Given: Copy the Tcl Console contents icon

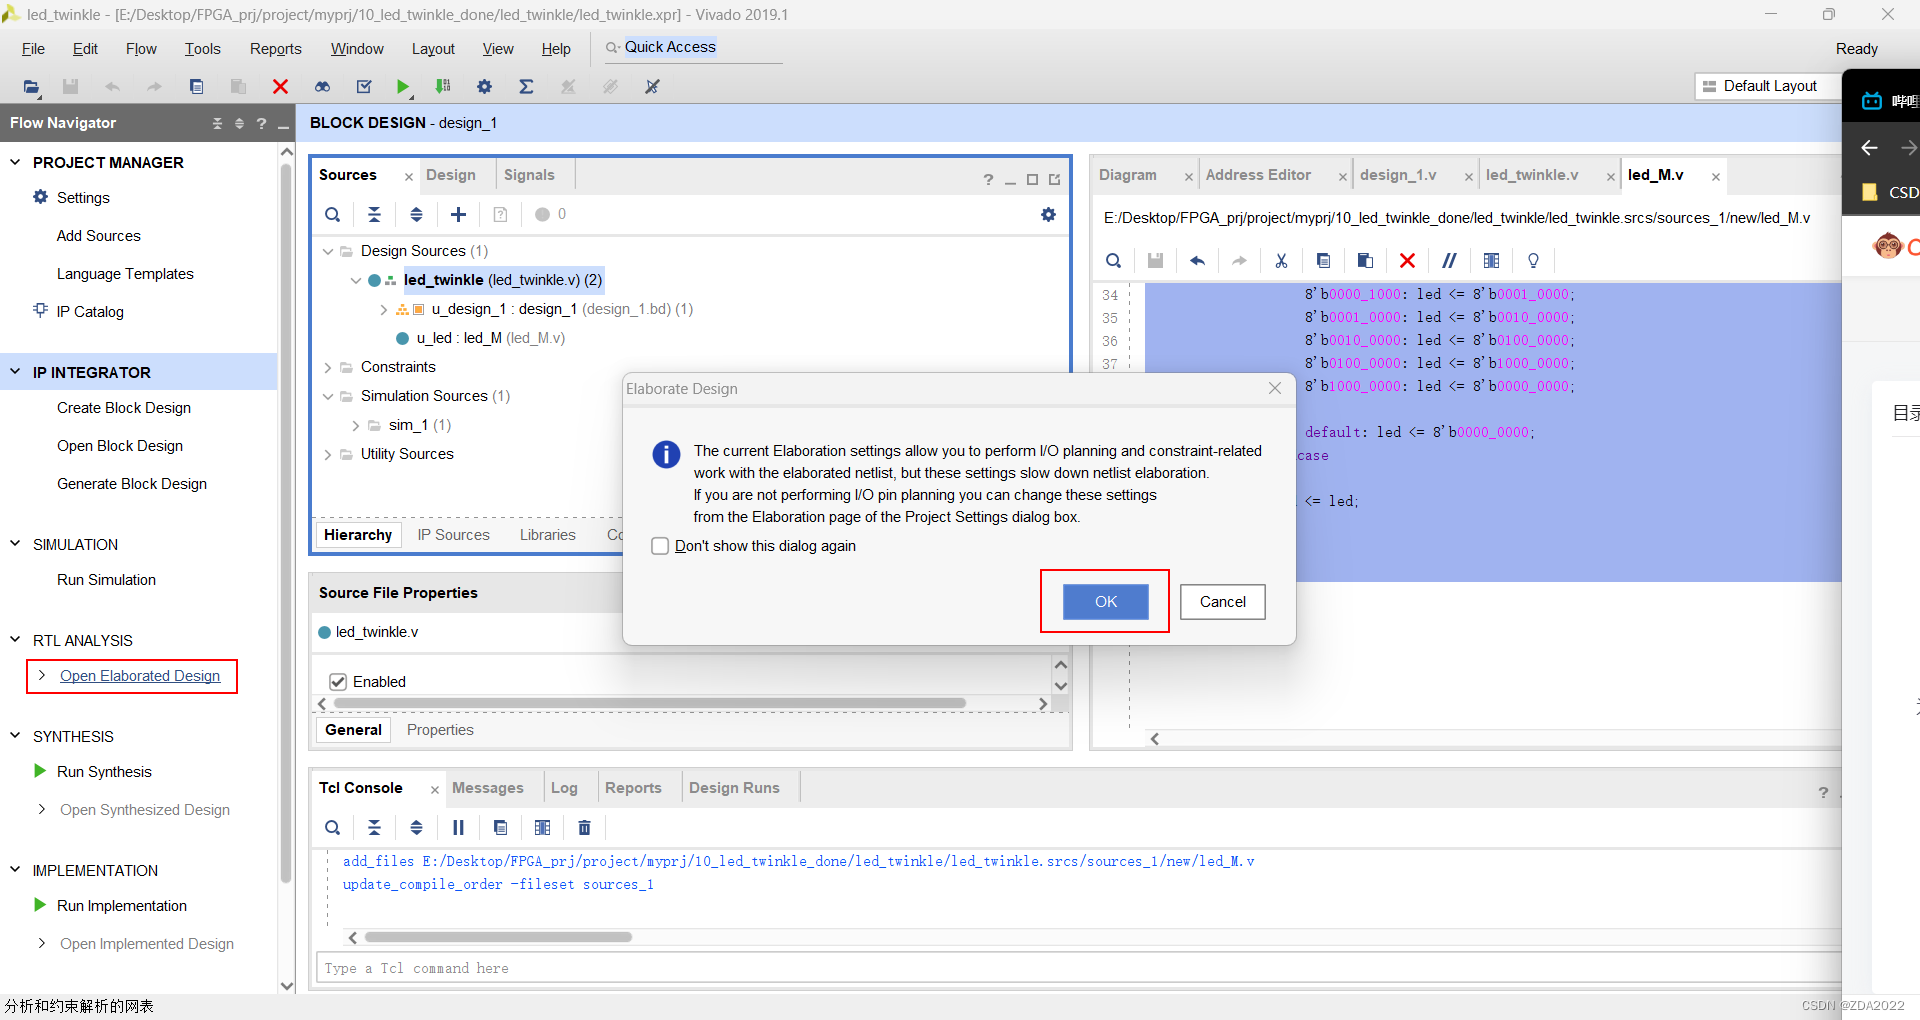Looking at the screenshot, I should [x=500, y=827].
